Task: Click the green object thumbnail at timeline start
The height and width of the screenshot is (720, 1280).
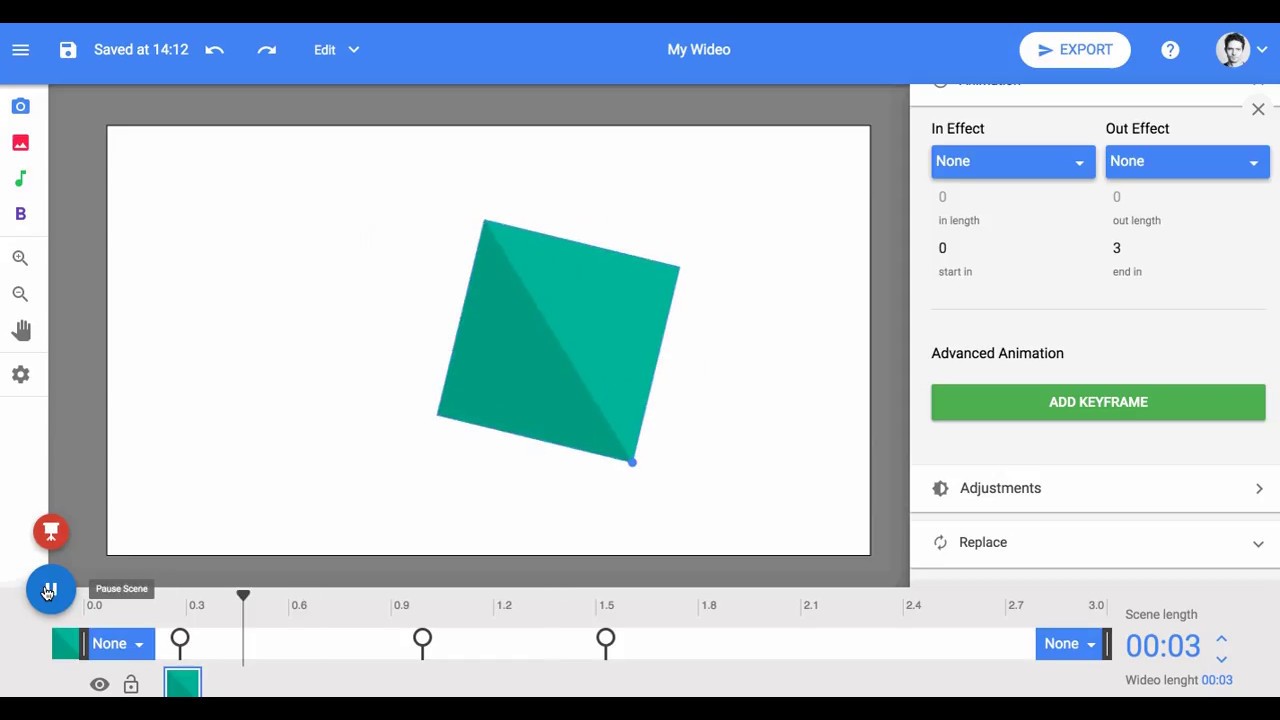Action: click(x=66, y=644)
